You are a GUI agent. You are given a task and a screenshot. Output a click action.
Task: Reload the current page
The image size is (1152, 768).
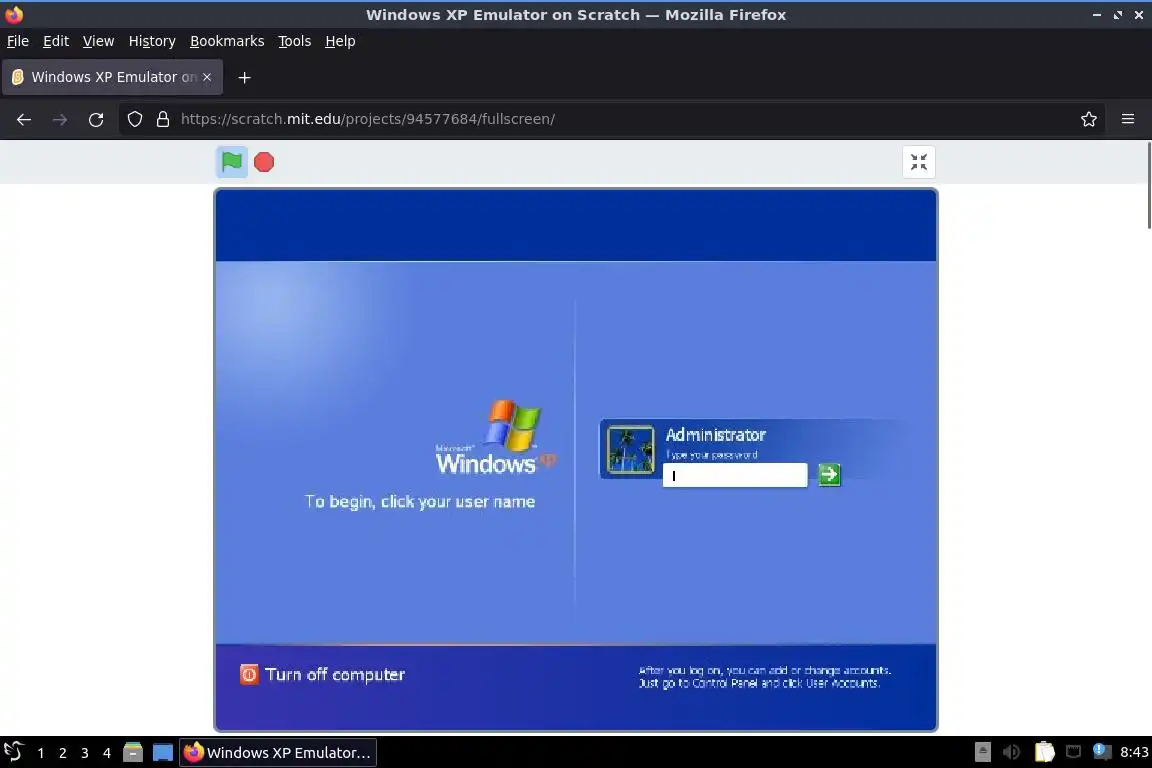coord(96,119)
